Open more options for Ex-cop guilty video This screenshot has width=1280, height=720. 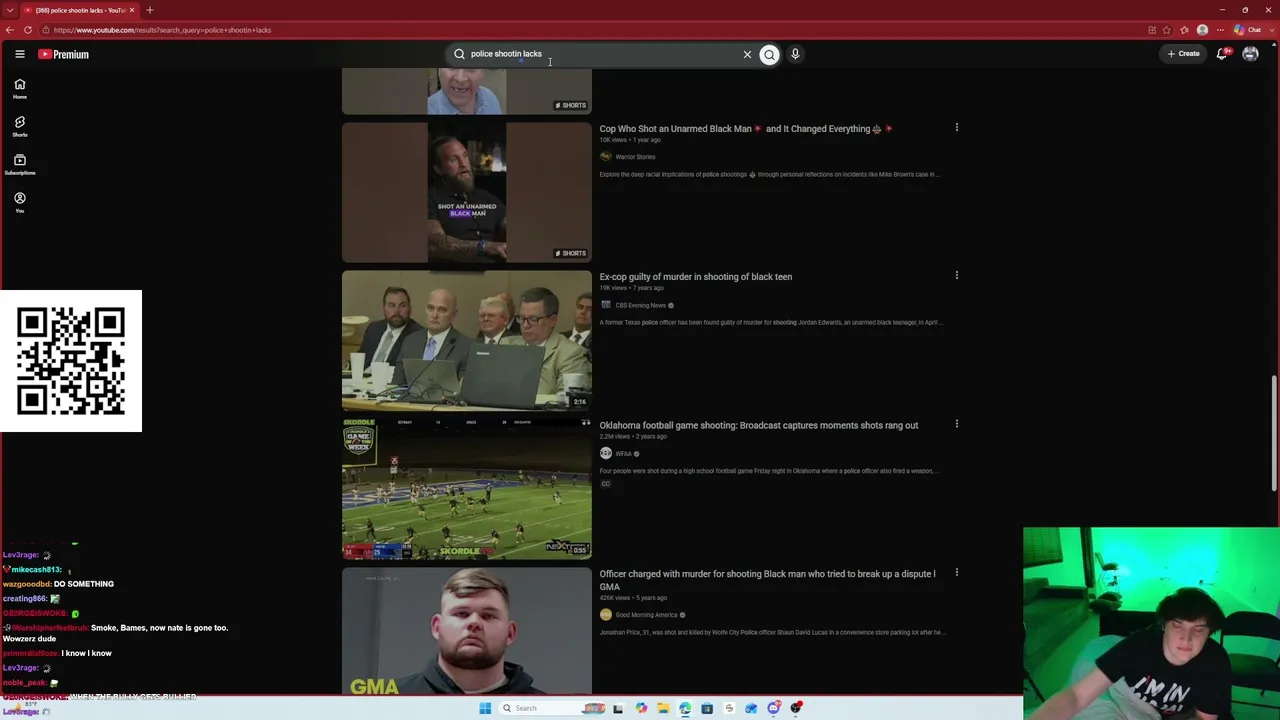pos(957,276)
